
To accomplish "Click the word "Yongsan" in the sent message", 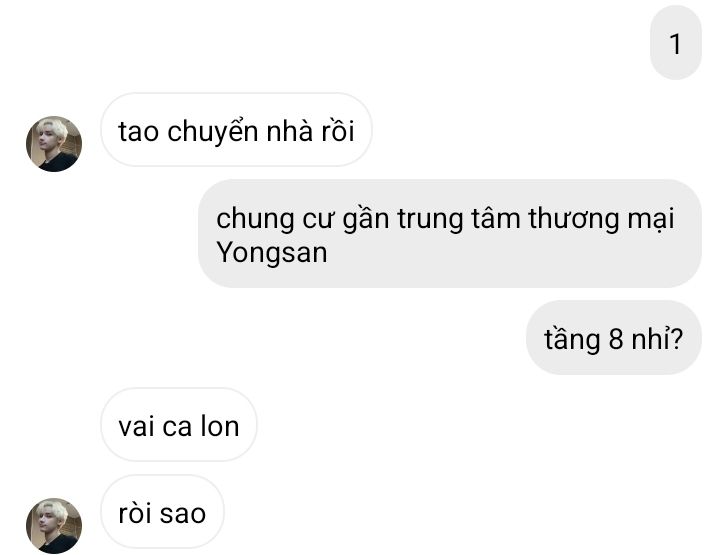I will 272,253.
